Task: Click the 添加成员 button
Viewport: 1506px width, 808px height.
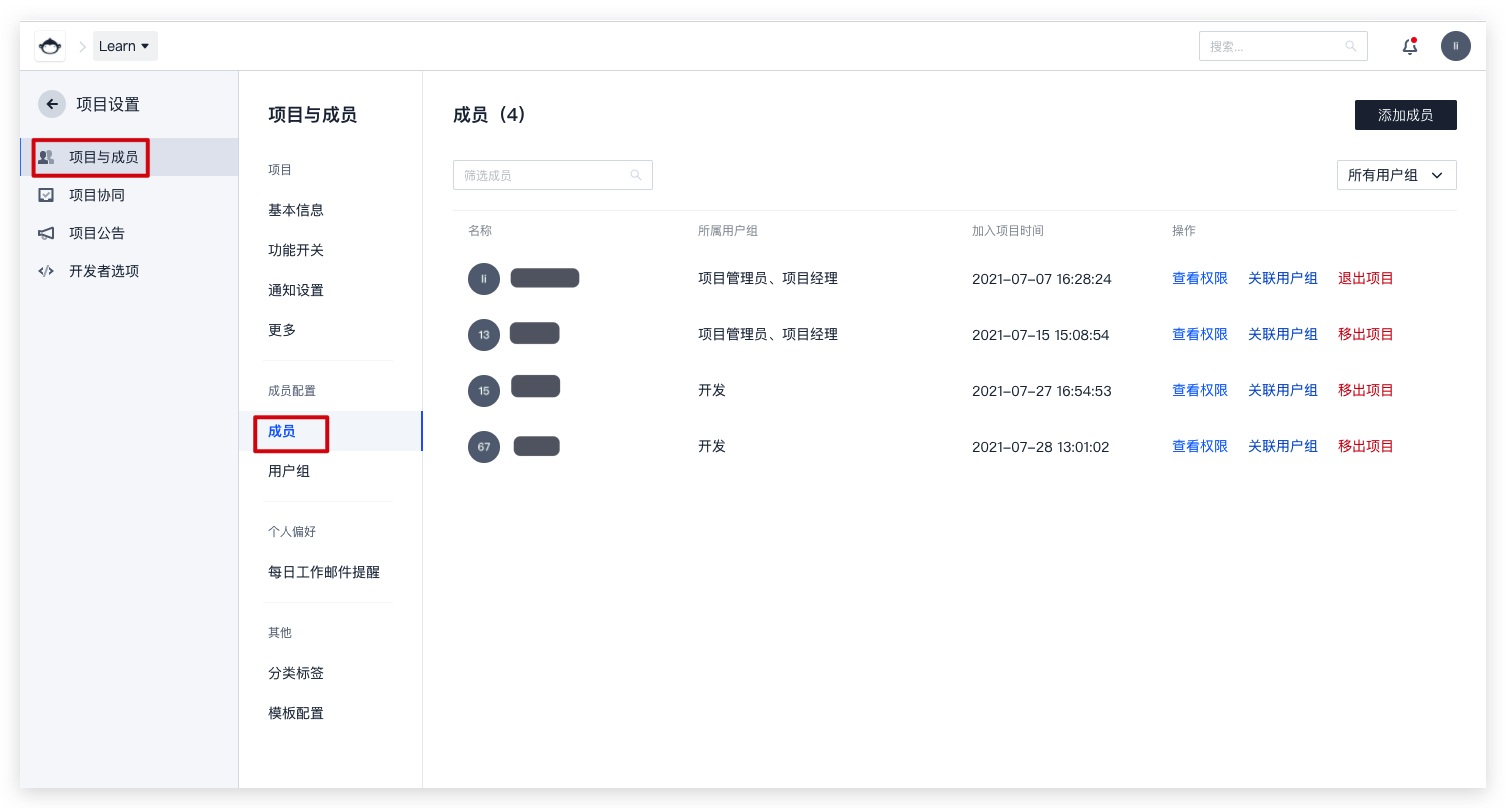Action: click(1405, 115)
